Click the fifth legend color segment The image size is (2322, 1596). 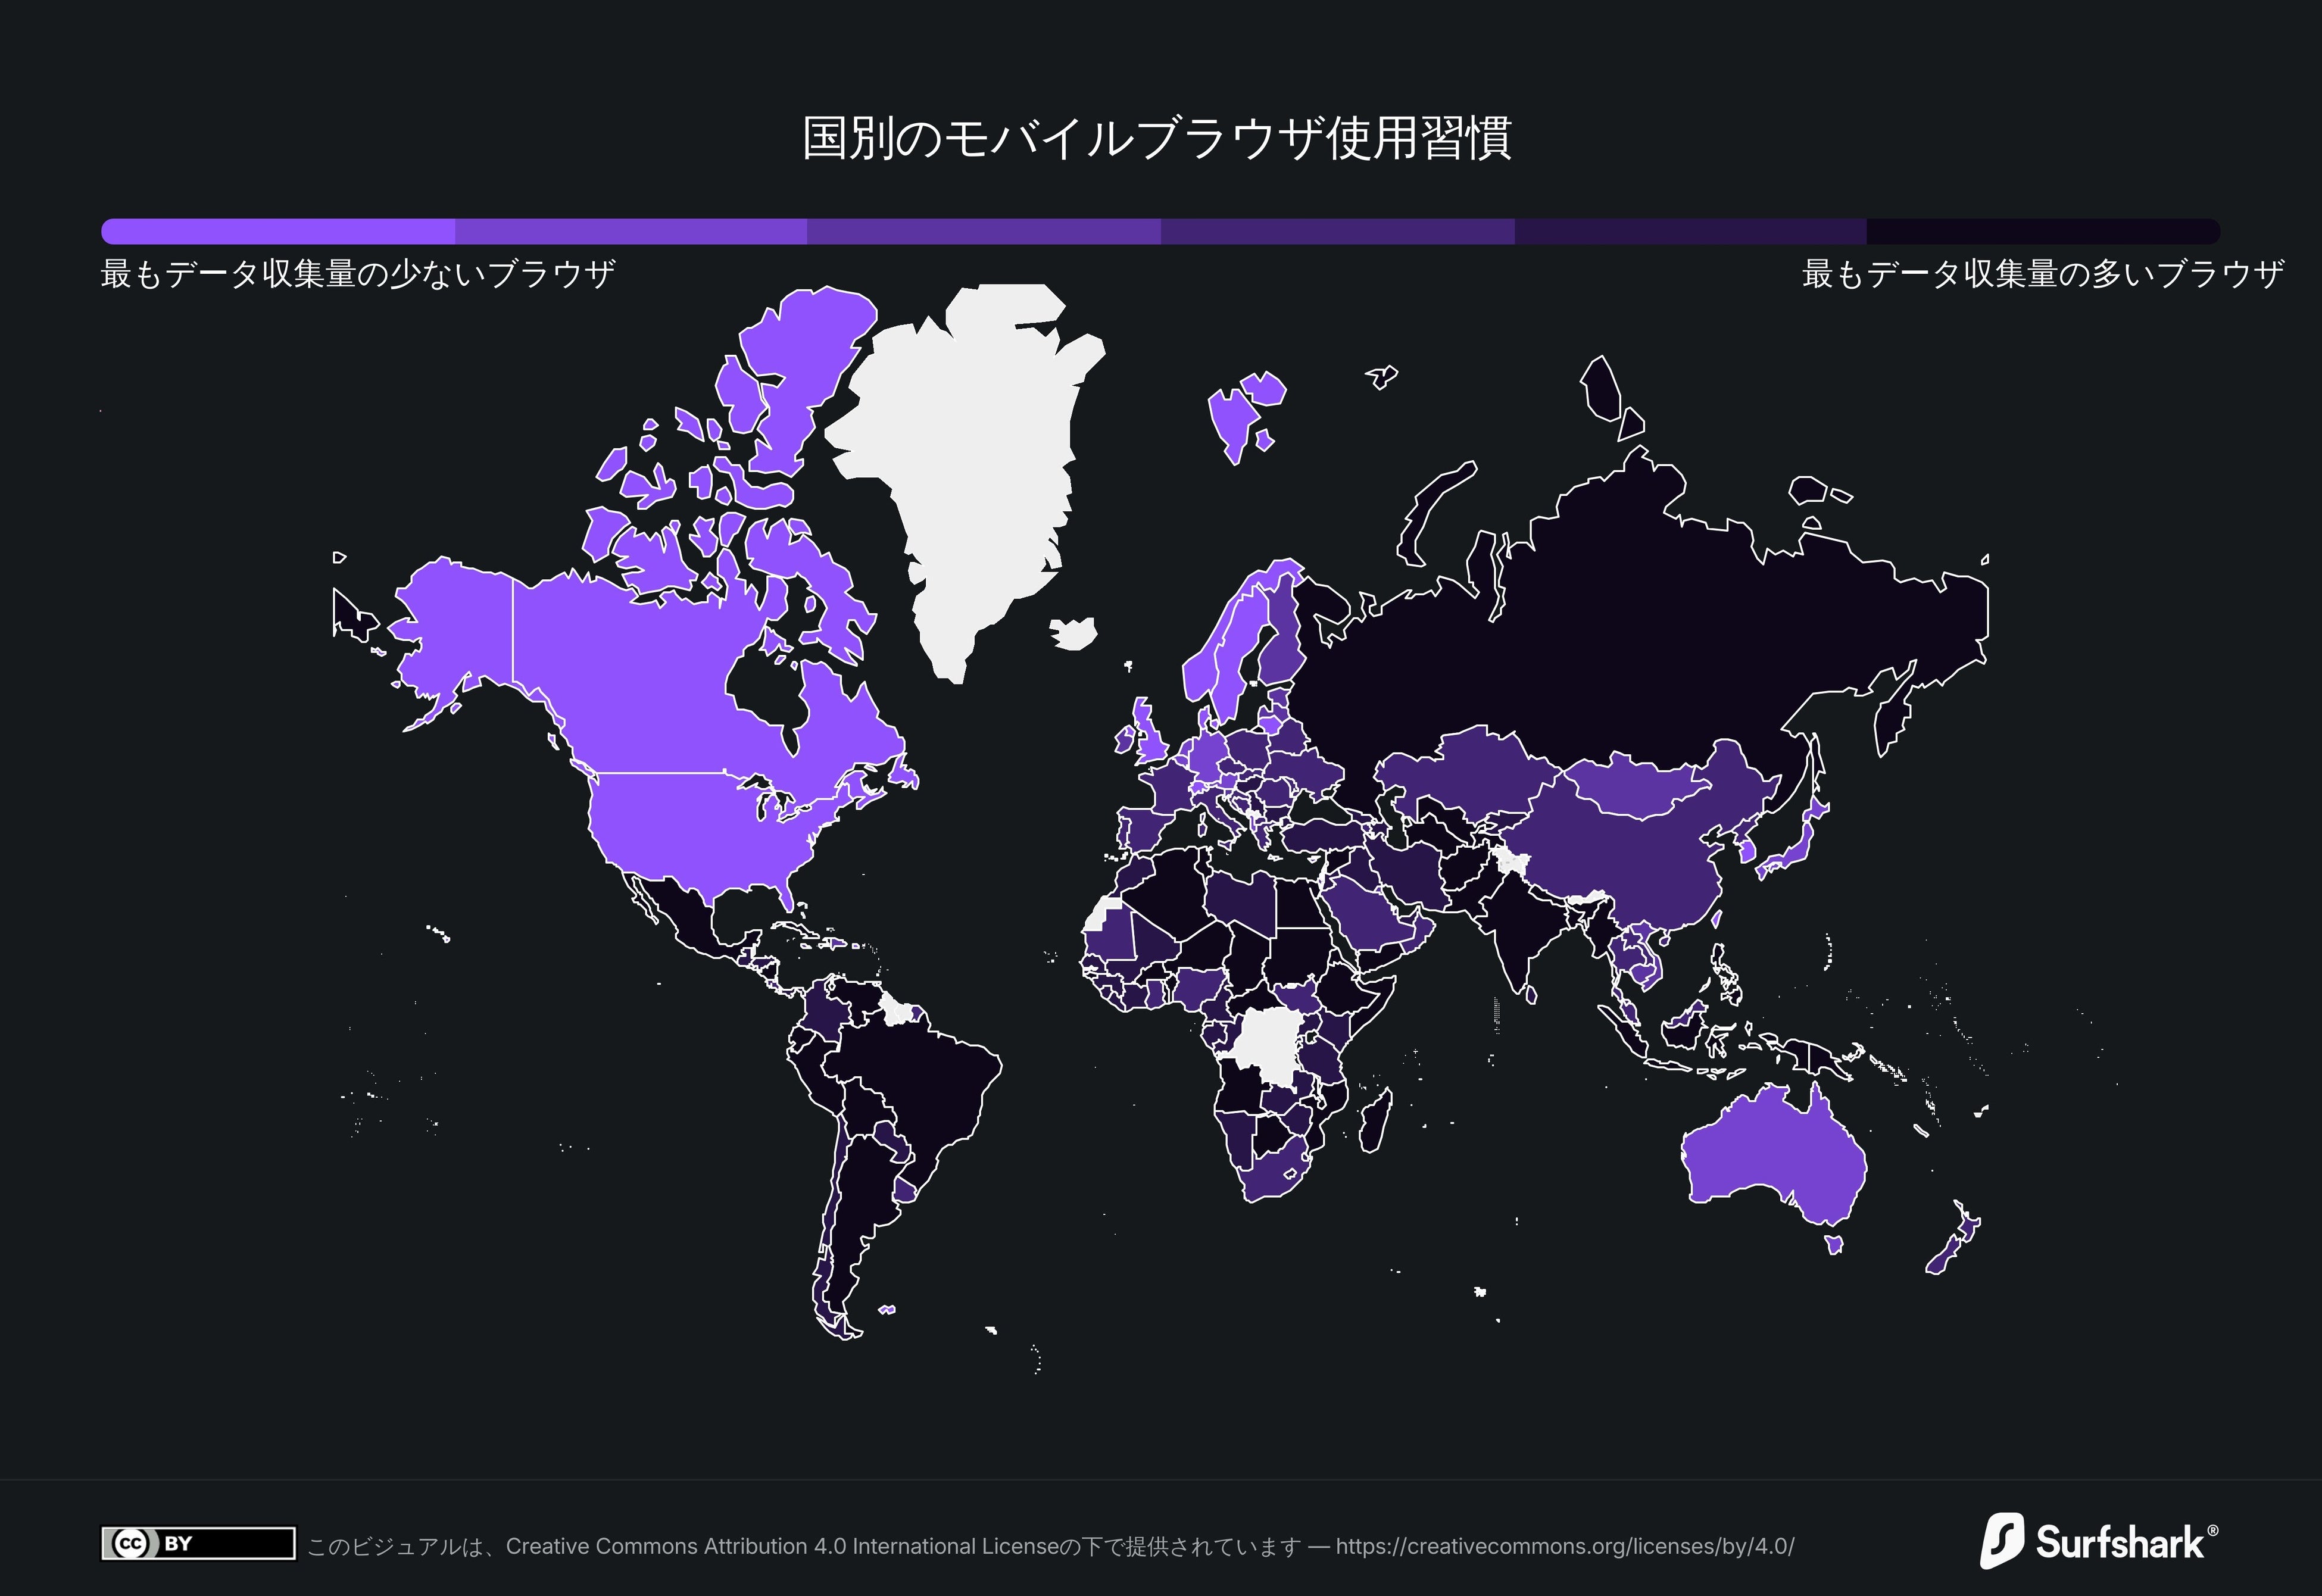(1690, 231)
